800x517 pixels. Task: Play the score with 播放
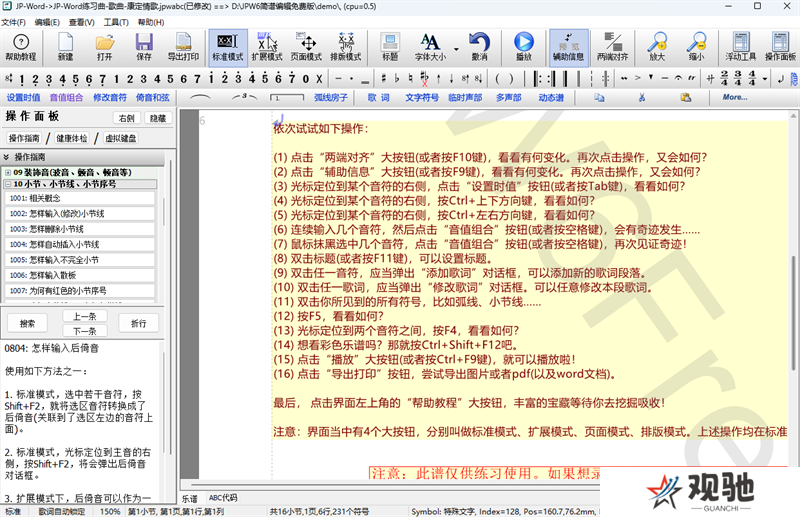tap(523, 47)
